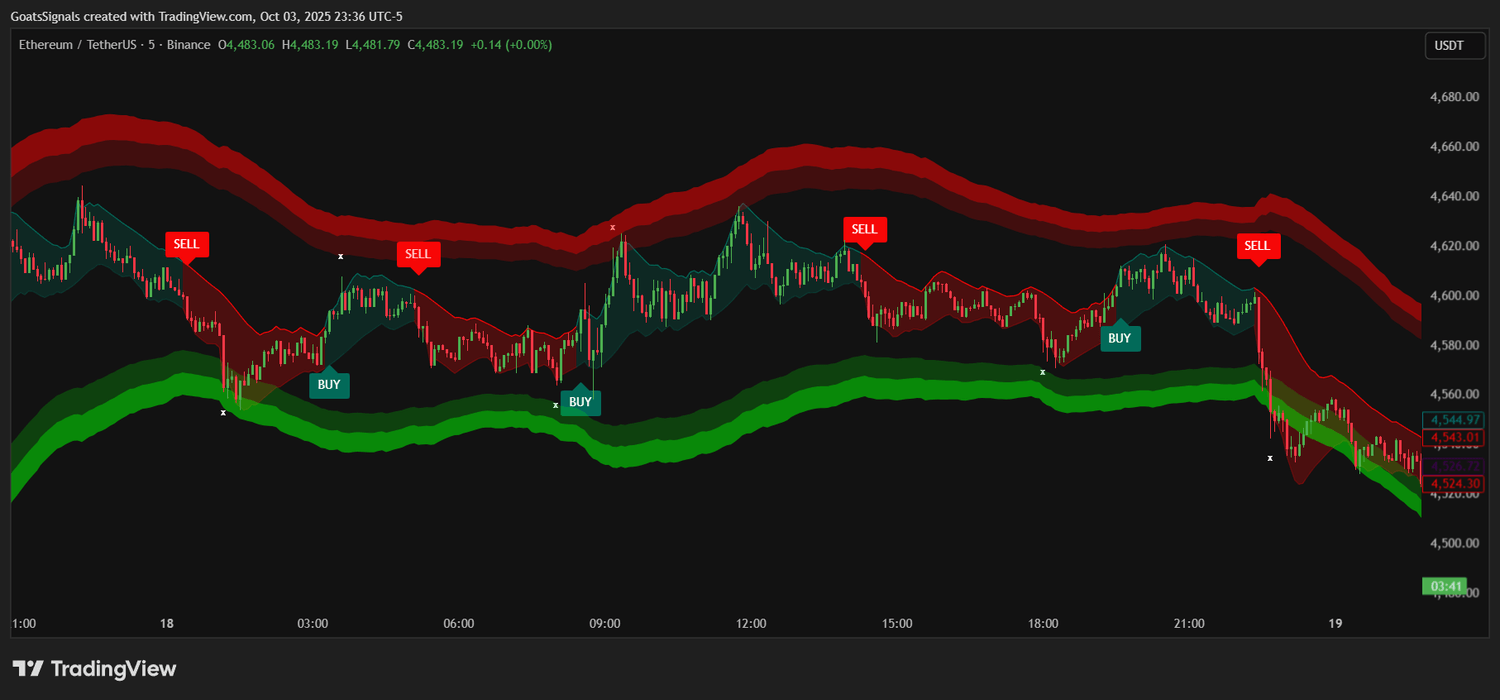The image size is (1500, 700).
Task: Click the 4,560.00 price axis label
Action: (x=1455, y=395)
